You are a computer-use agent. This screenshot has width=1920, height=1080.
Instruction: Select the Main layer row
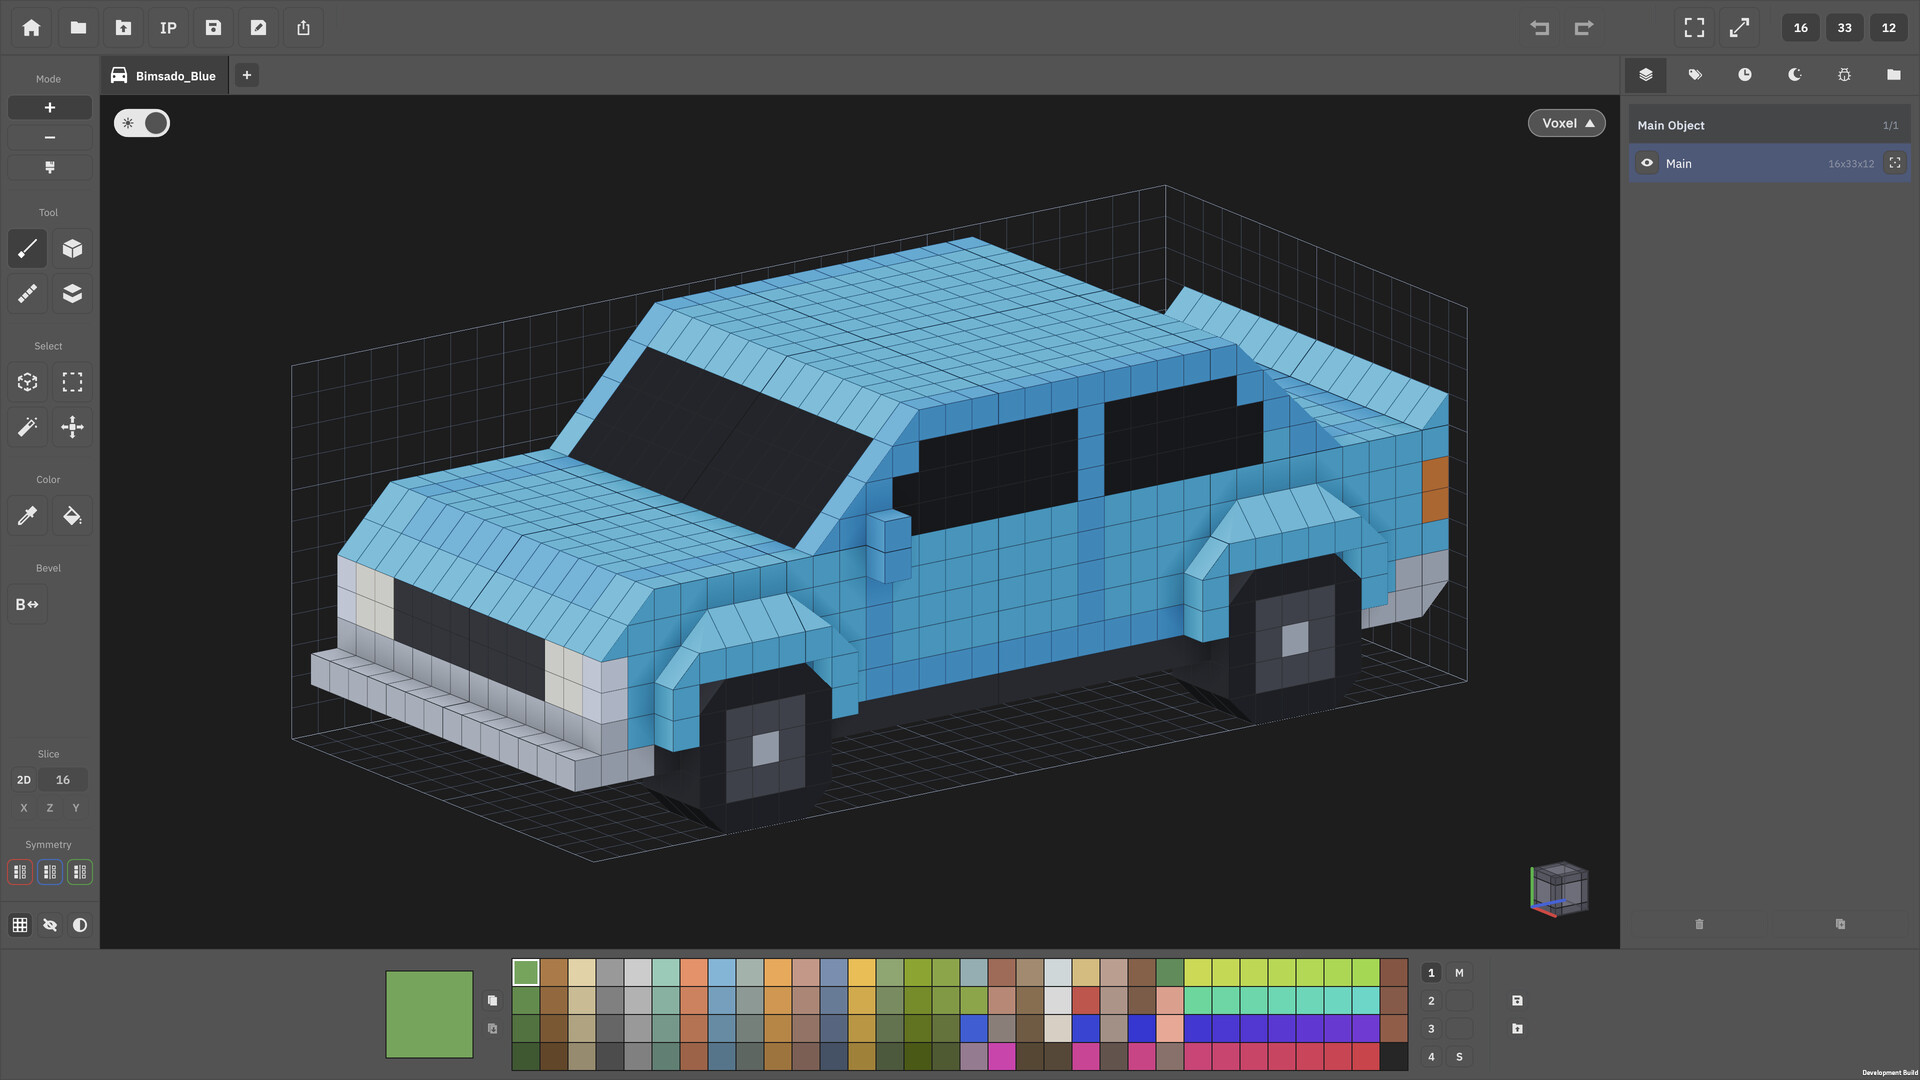pos(1770,163)
